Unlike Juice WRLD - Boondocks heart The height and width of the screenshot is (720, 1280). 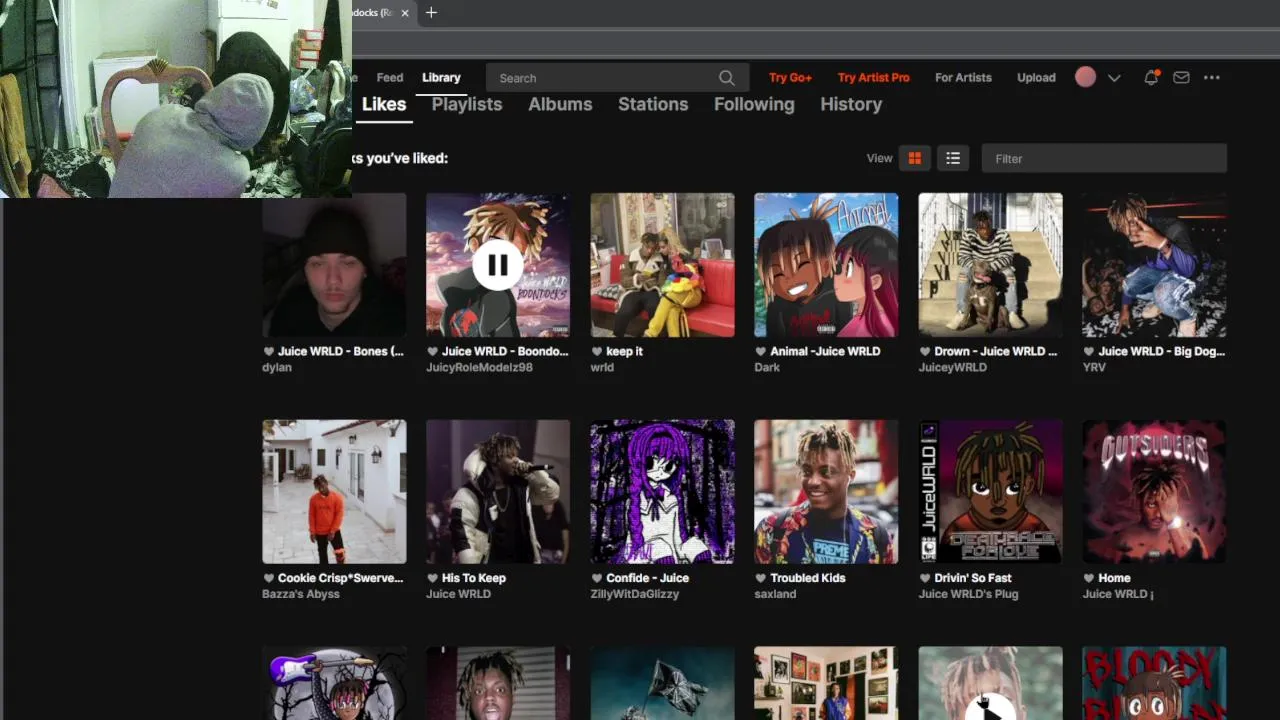tap(432, 351)
